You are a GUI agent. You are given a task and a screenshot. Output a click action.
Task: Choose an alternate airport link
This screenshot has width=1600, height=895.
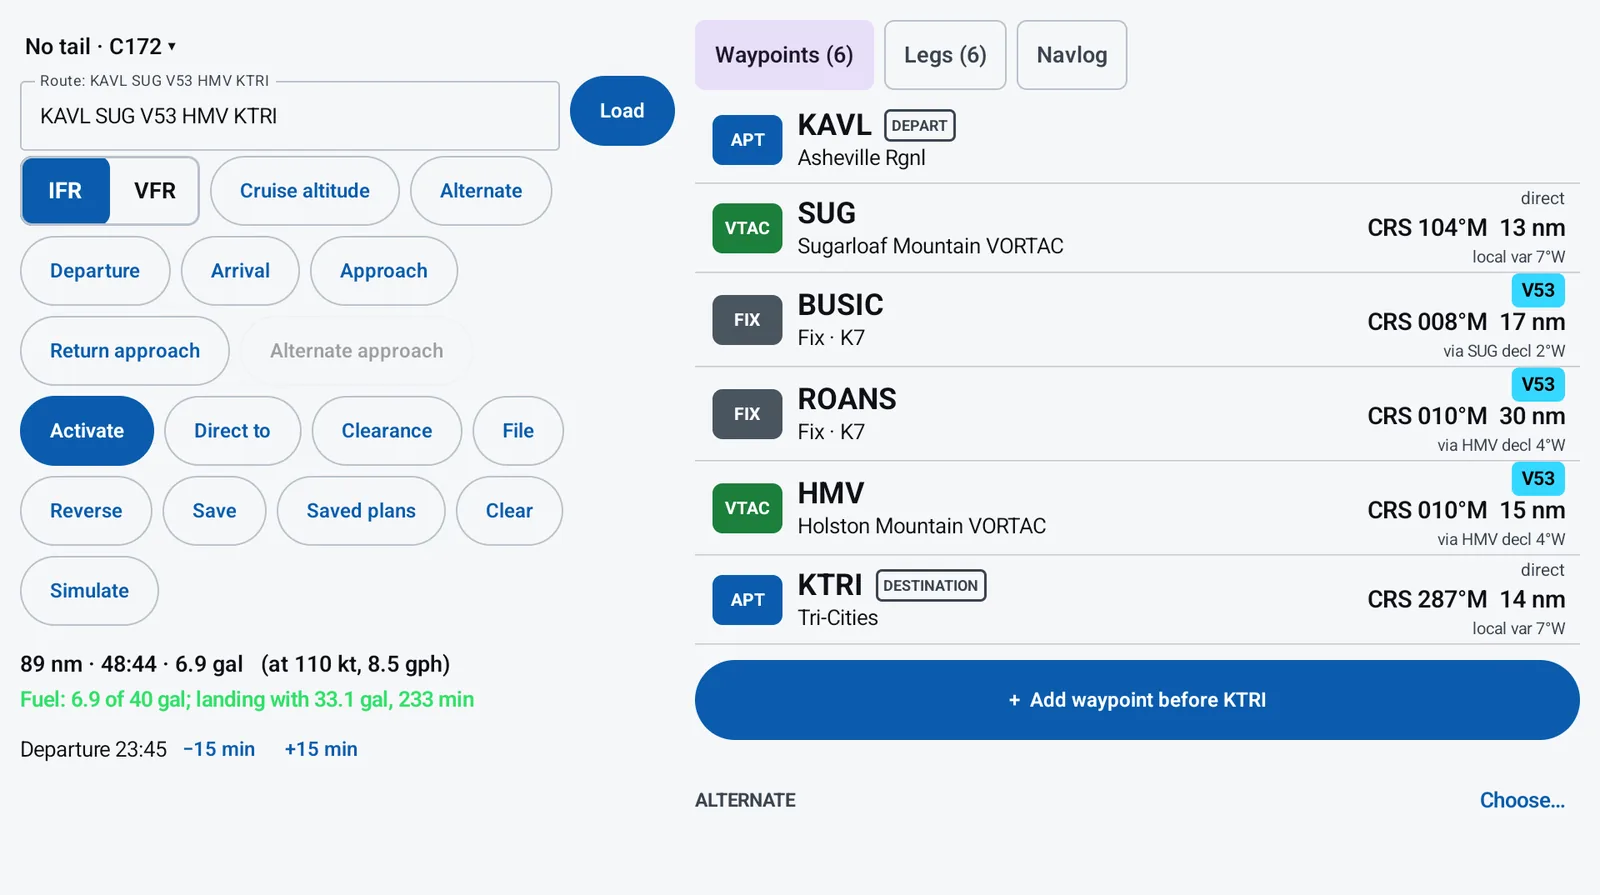tap(1522, 800)
